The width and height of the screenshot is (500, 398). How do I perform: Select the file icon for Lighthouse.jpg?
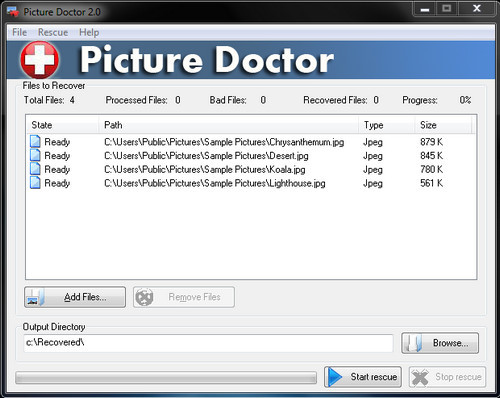click(x=35, y=183)
